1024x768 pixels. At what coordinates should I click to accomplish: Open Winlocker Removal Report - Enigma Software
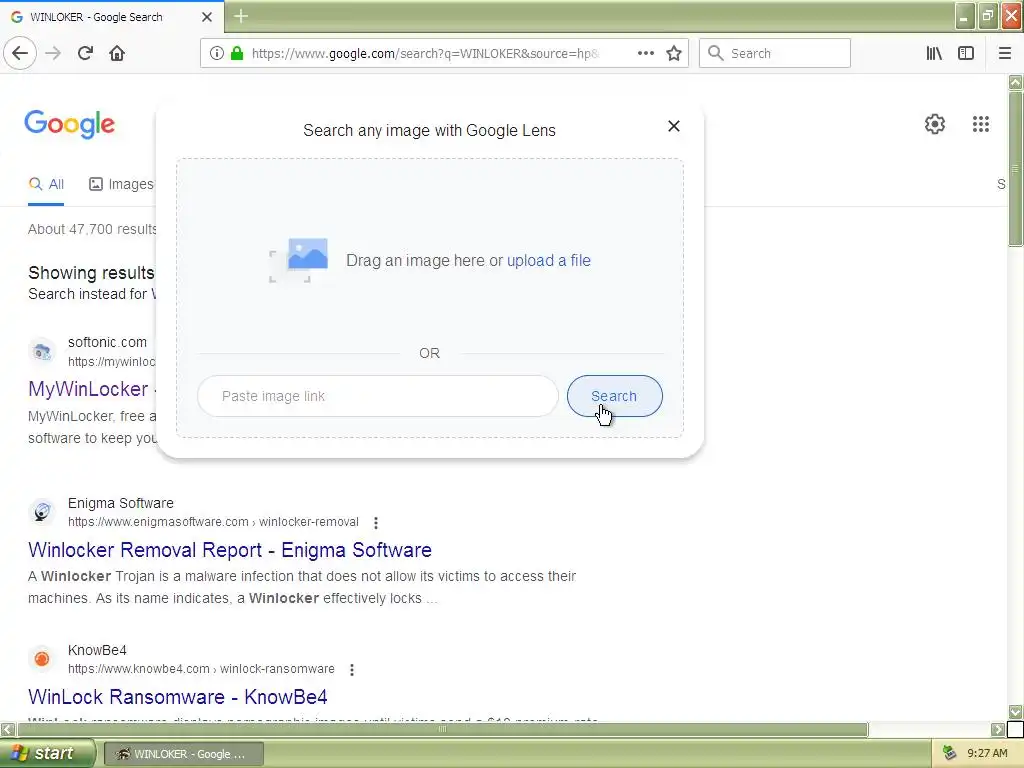pyautogui.click(x=230, y=550)
